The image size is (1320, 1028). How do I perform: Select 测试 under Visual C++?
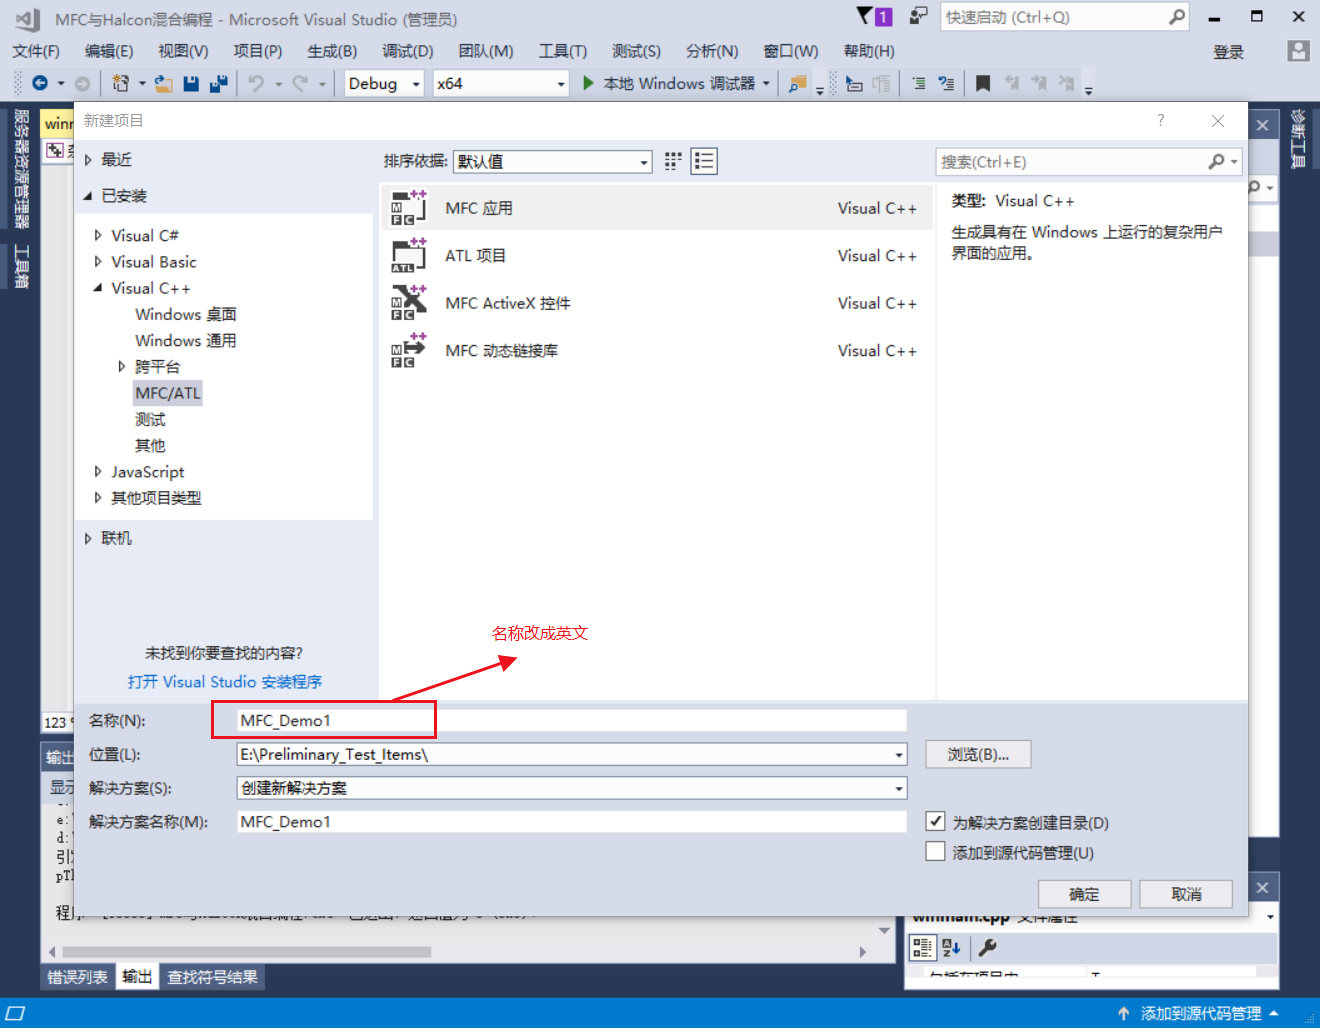(x=151, y=420)
